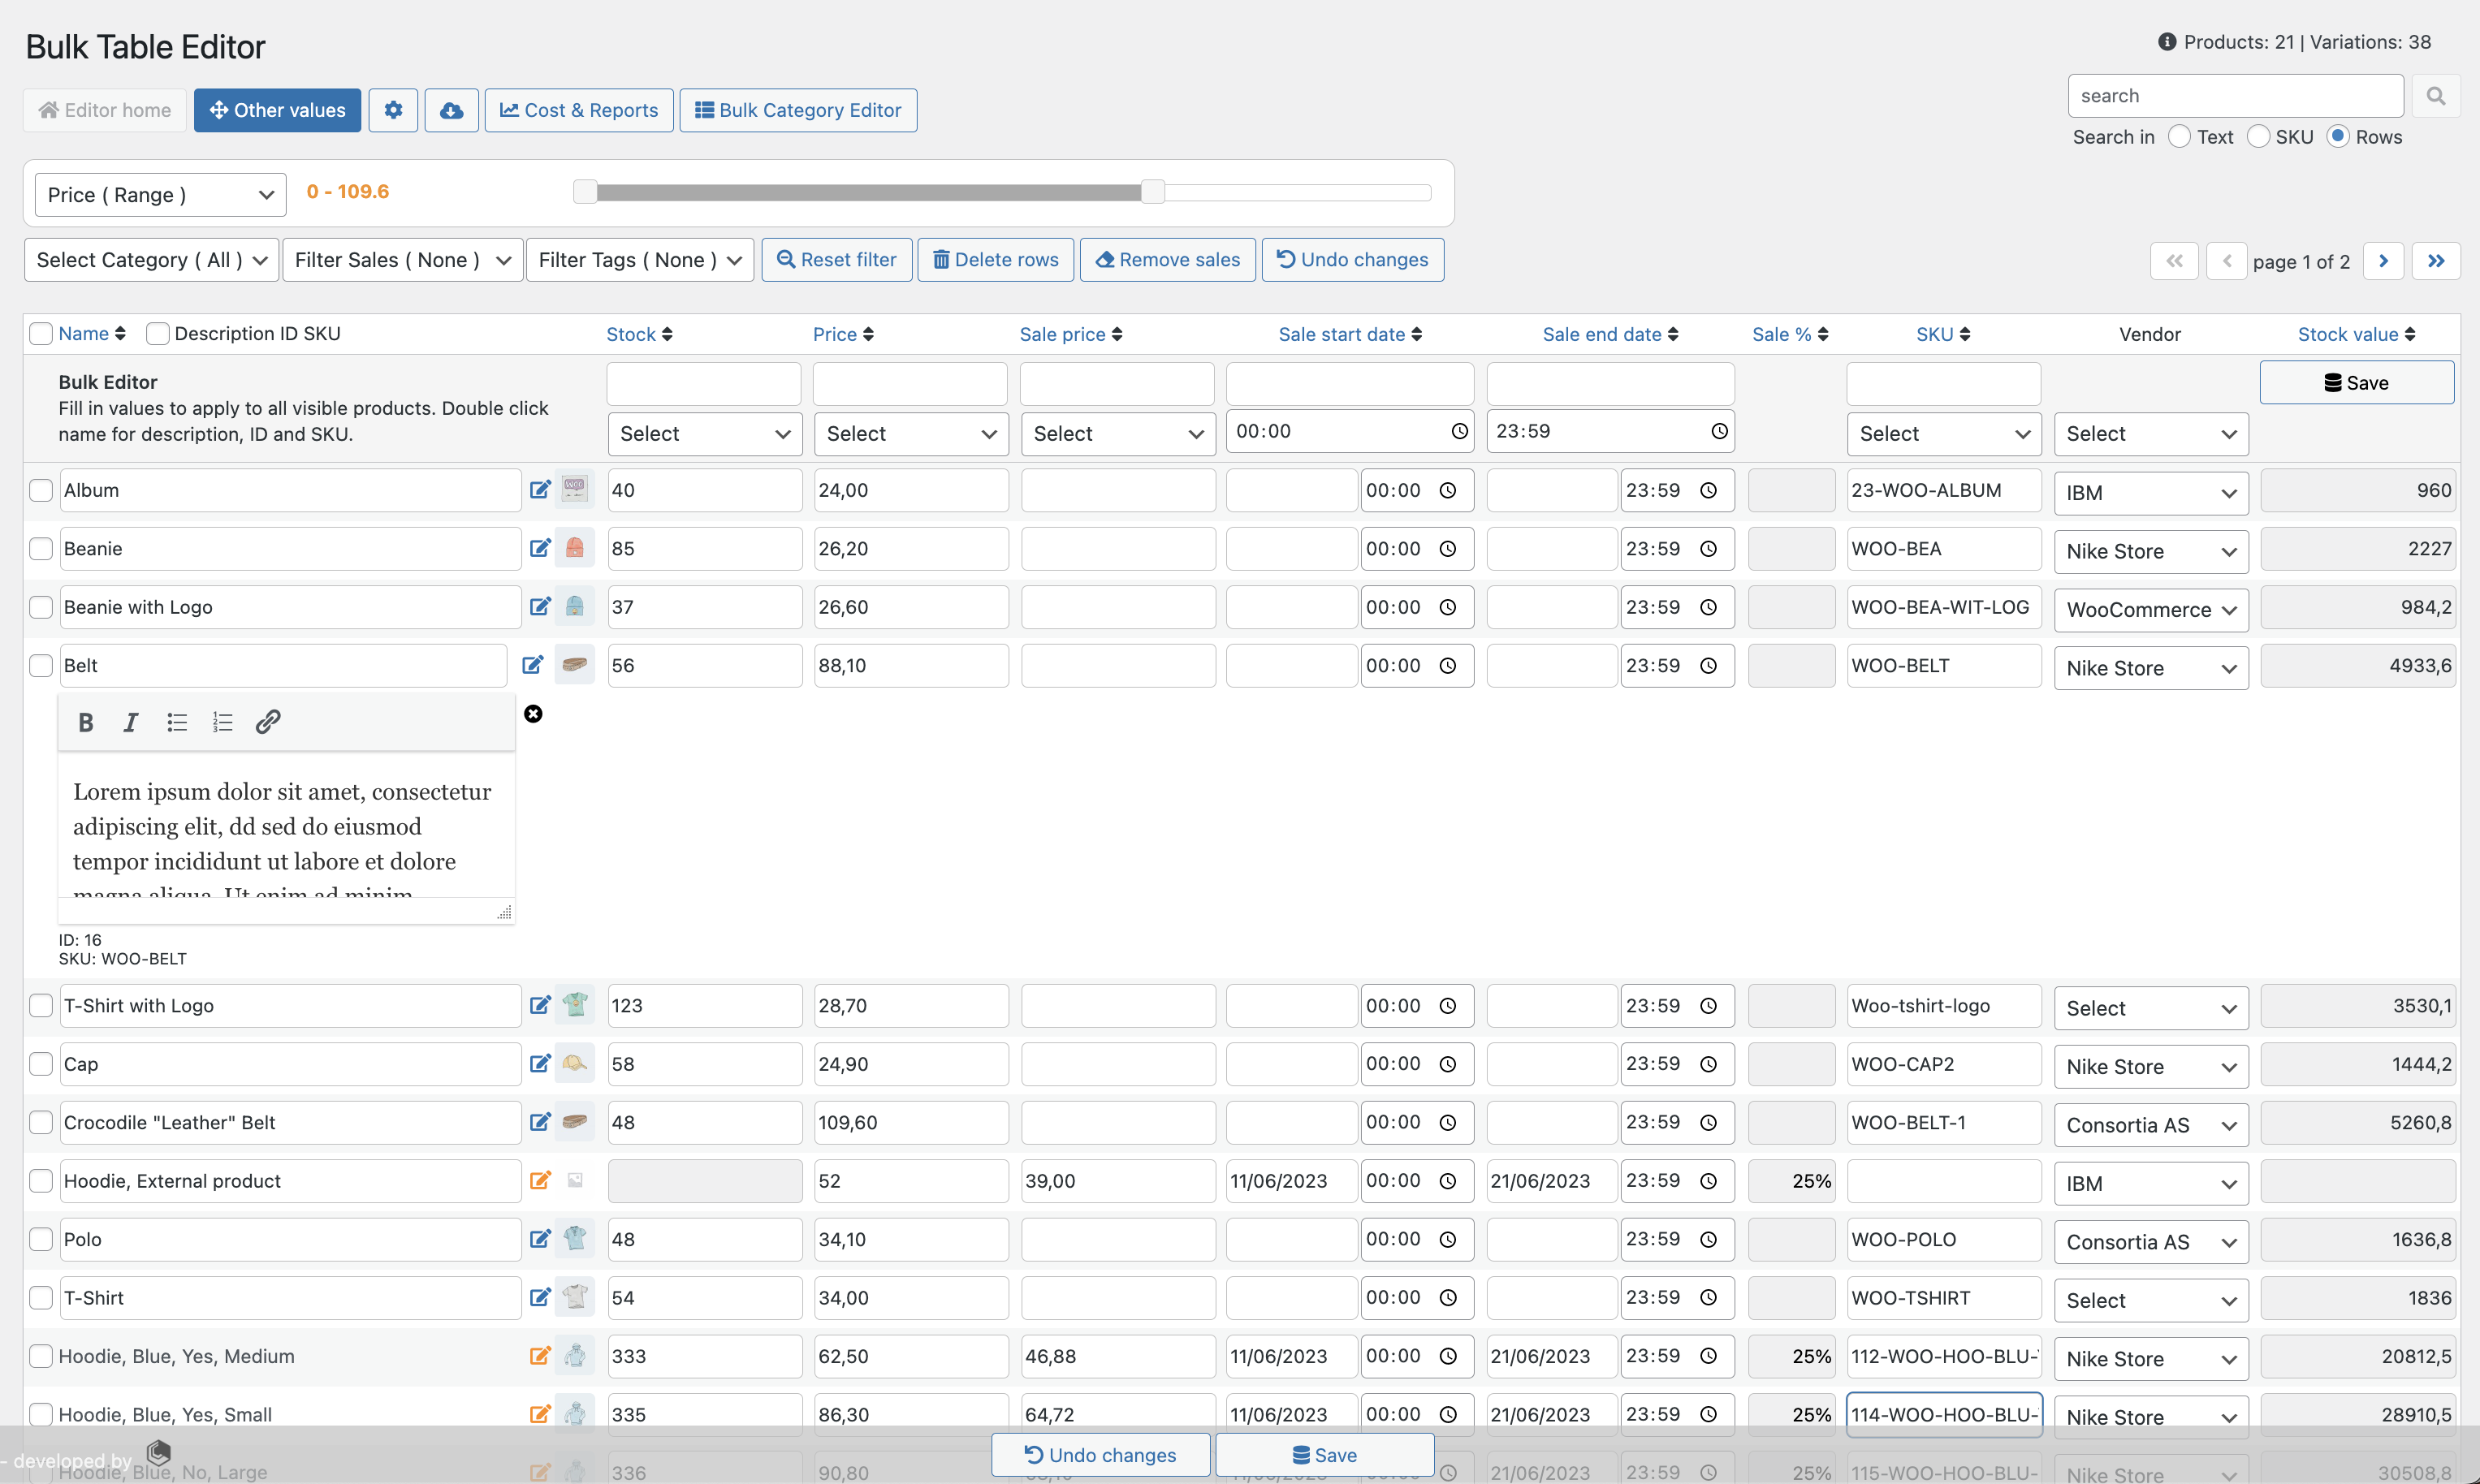This screenshot has width=2480, height=1484.
Task: Open the edit pencil on the Beanie row
Action: 540,548
